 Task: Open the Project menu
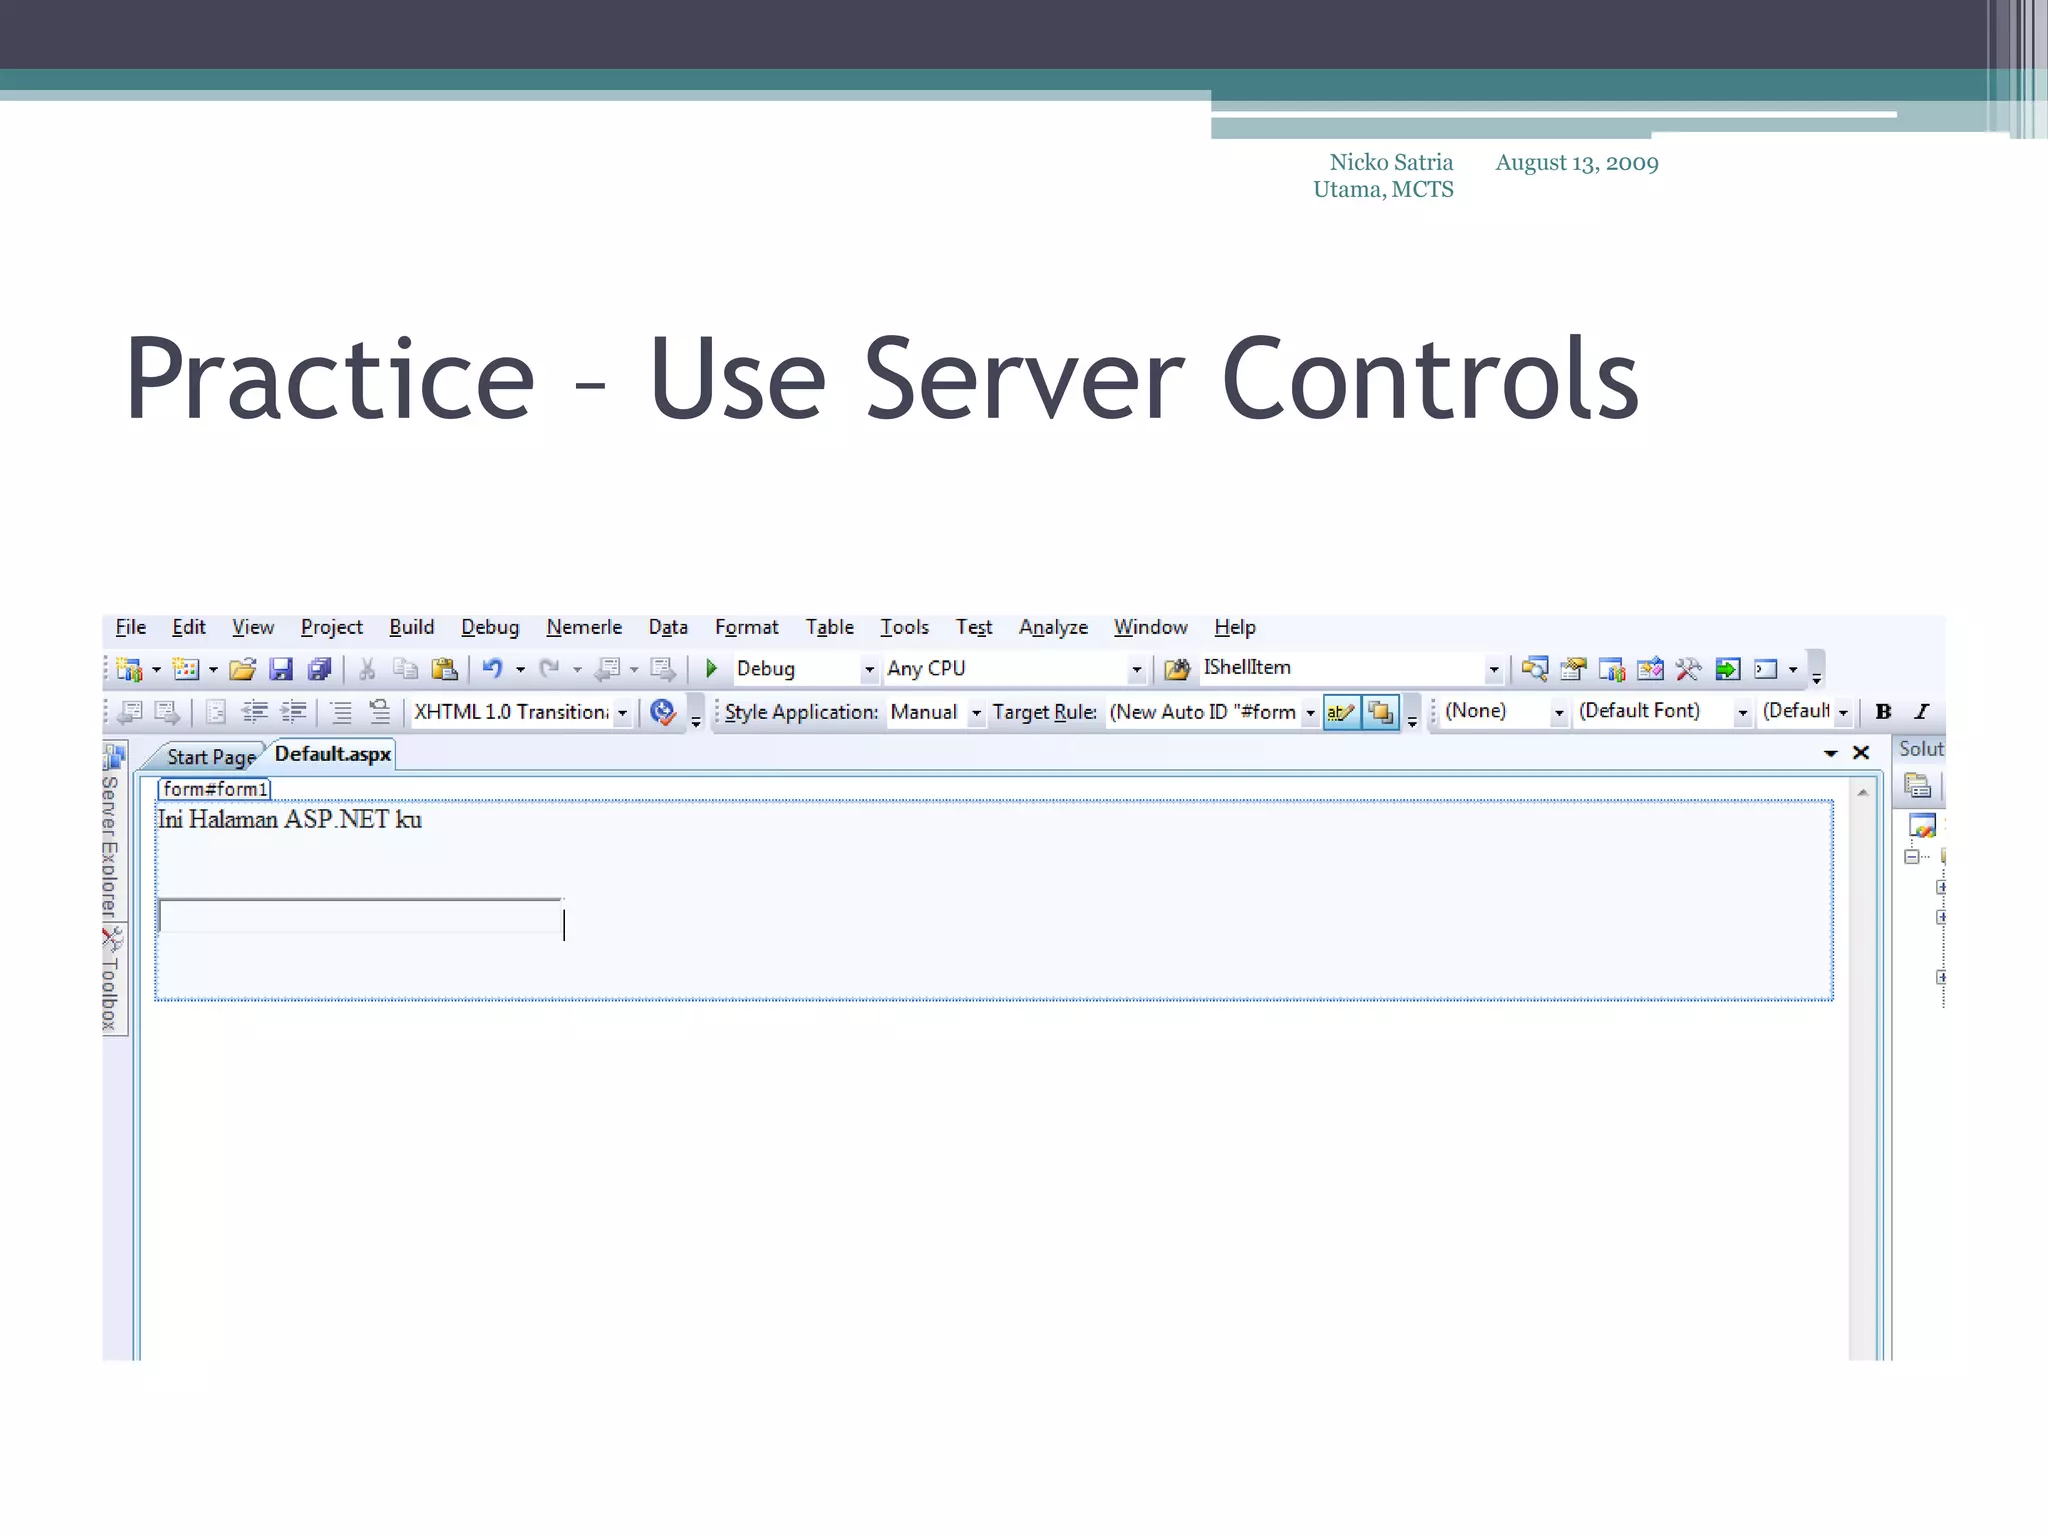pos(331,627)
